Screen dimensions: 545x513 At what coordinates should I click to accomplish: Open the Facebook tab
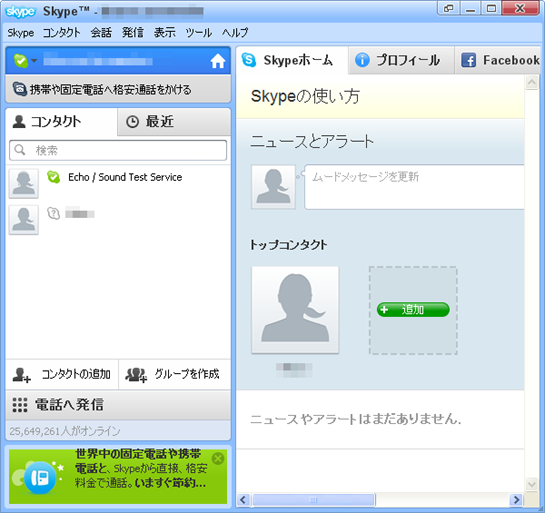click(498, 60)
